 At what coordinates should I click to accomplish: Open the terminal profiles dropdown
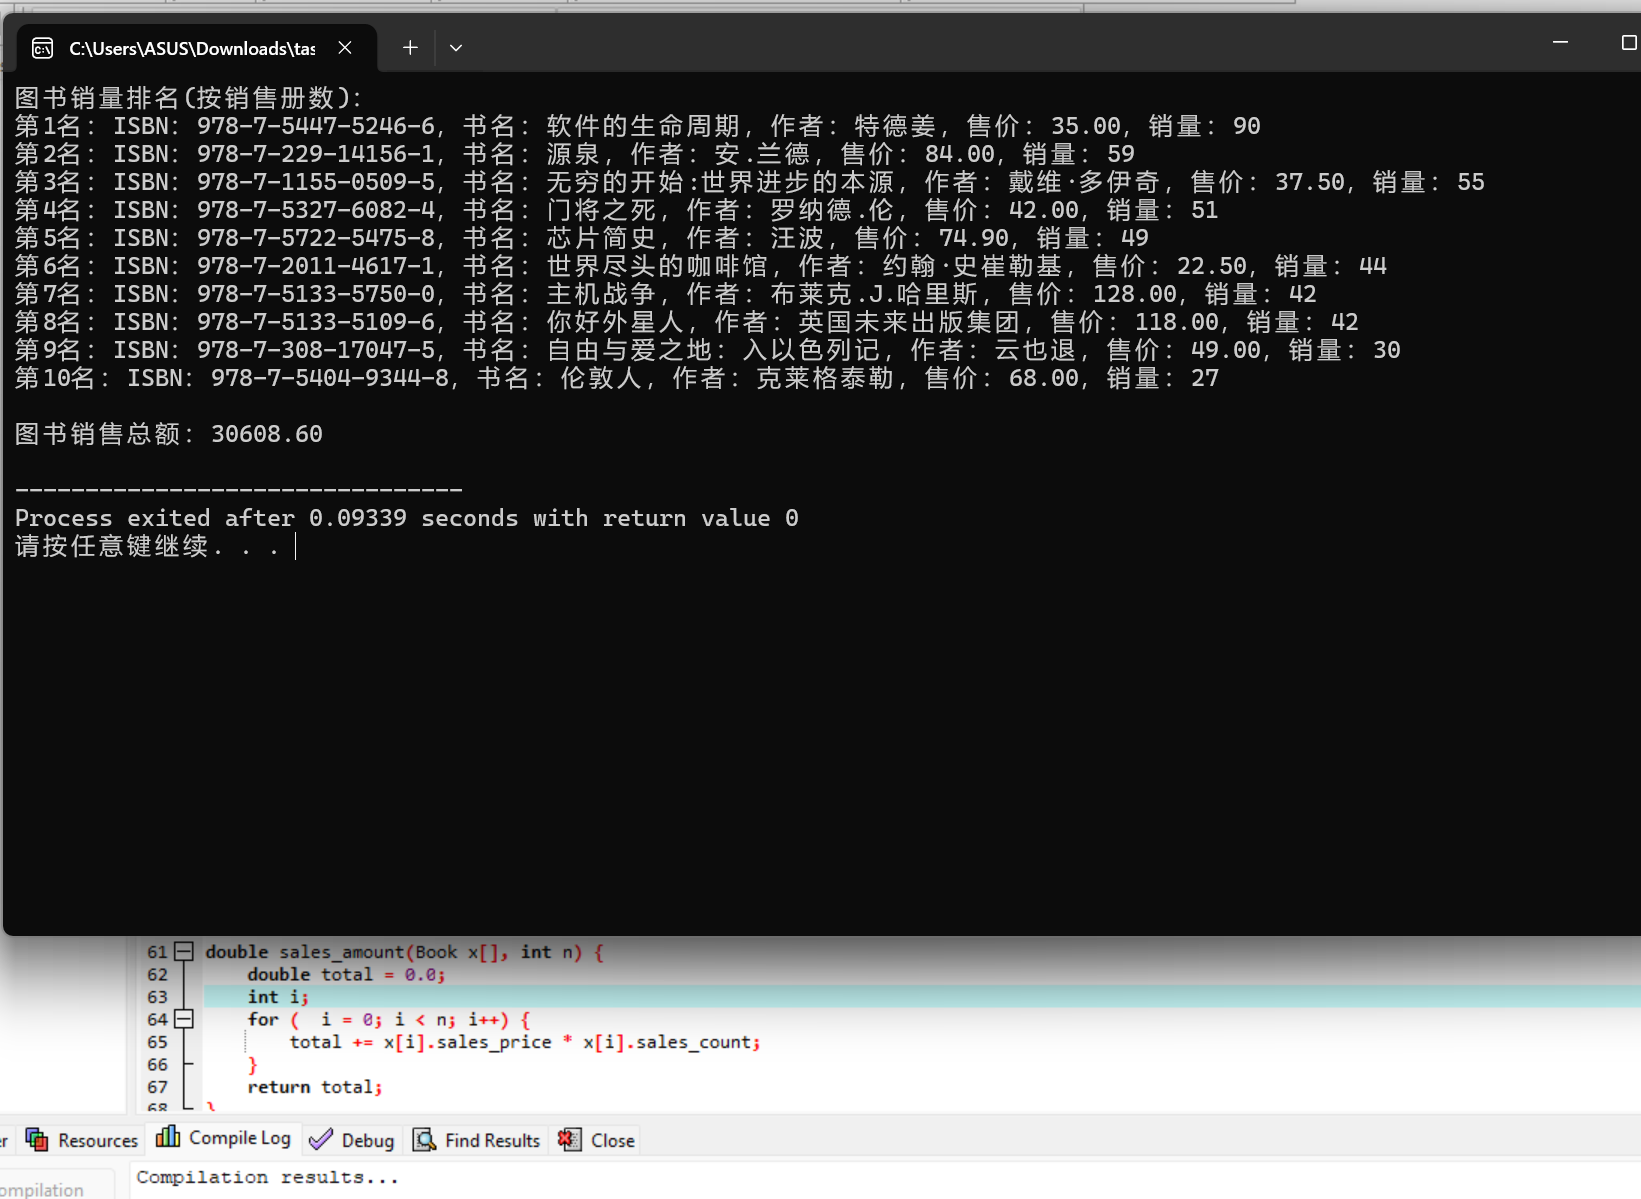456,48
